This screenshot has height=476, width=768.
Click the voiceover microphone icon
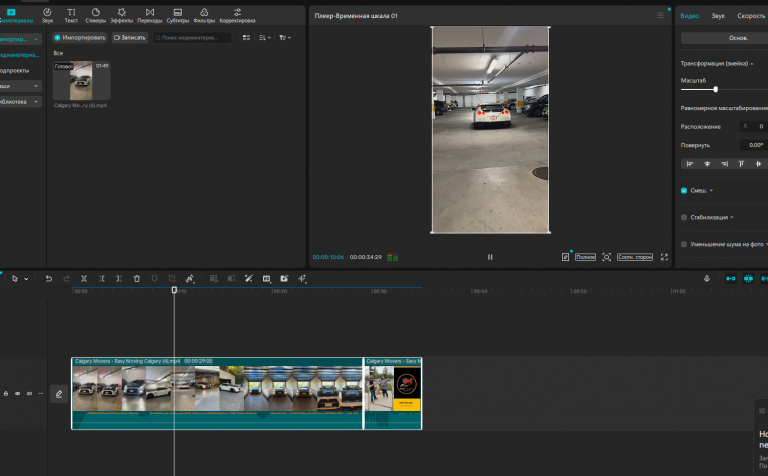[x=707, y=279]
